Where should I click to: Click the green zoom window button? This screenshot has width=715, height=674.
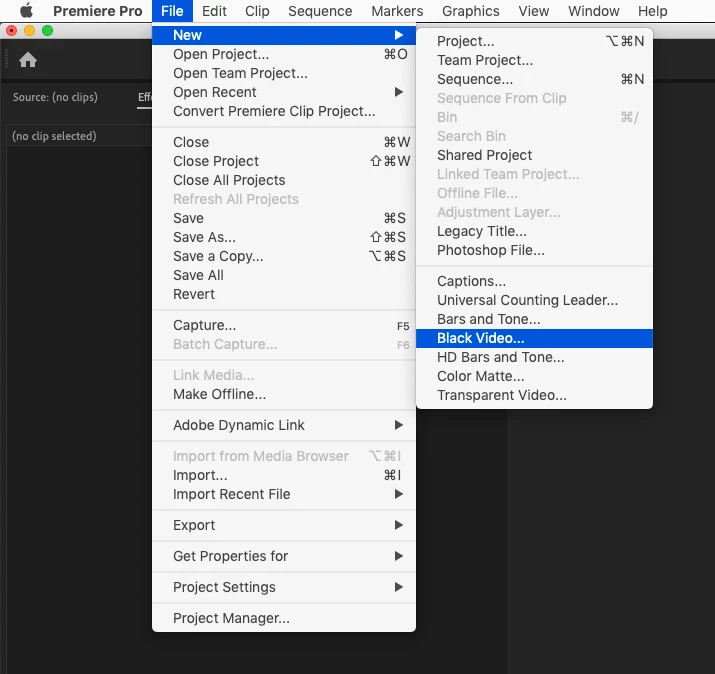click(x=47, y=31)
